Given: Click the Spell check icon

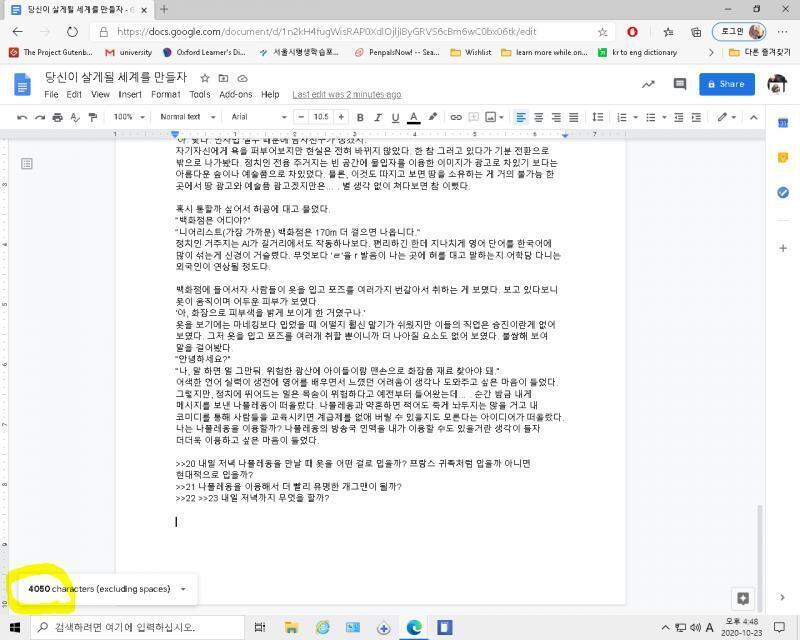Looking at the screenshot, I should pyautogui.click(x=75, y=117).
